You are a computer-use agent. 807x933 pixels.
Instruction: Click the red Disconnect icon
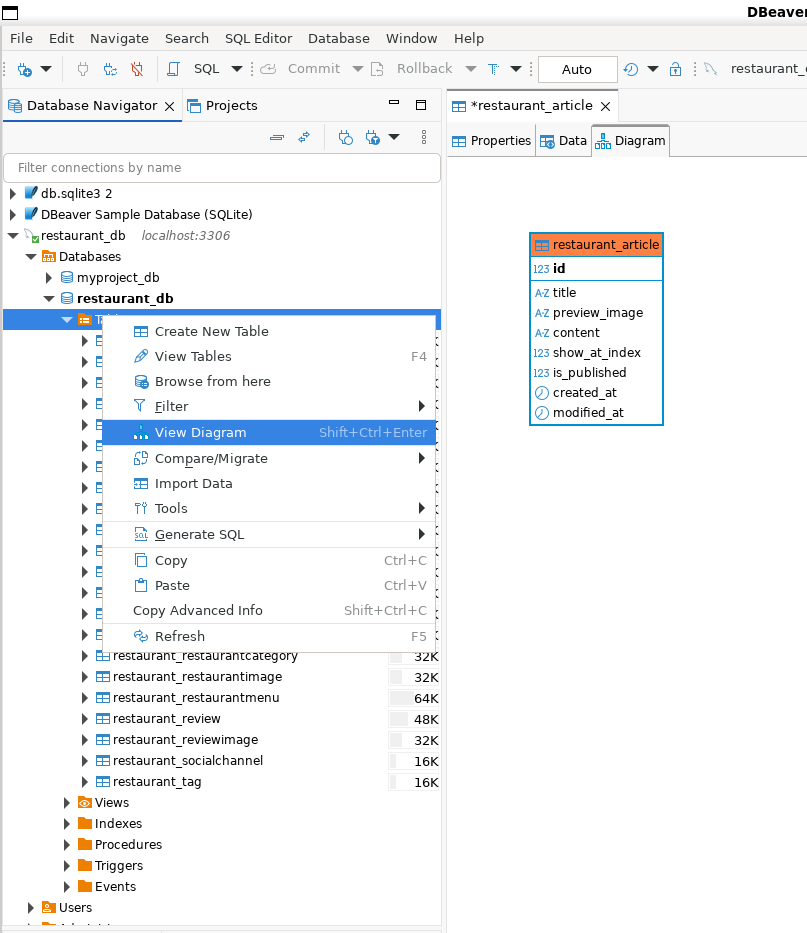pyautogui.click(x=137, y=70)
